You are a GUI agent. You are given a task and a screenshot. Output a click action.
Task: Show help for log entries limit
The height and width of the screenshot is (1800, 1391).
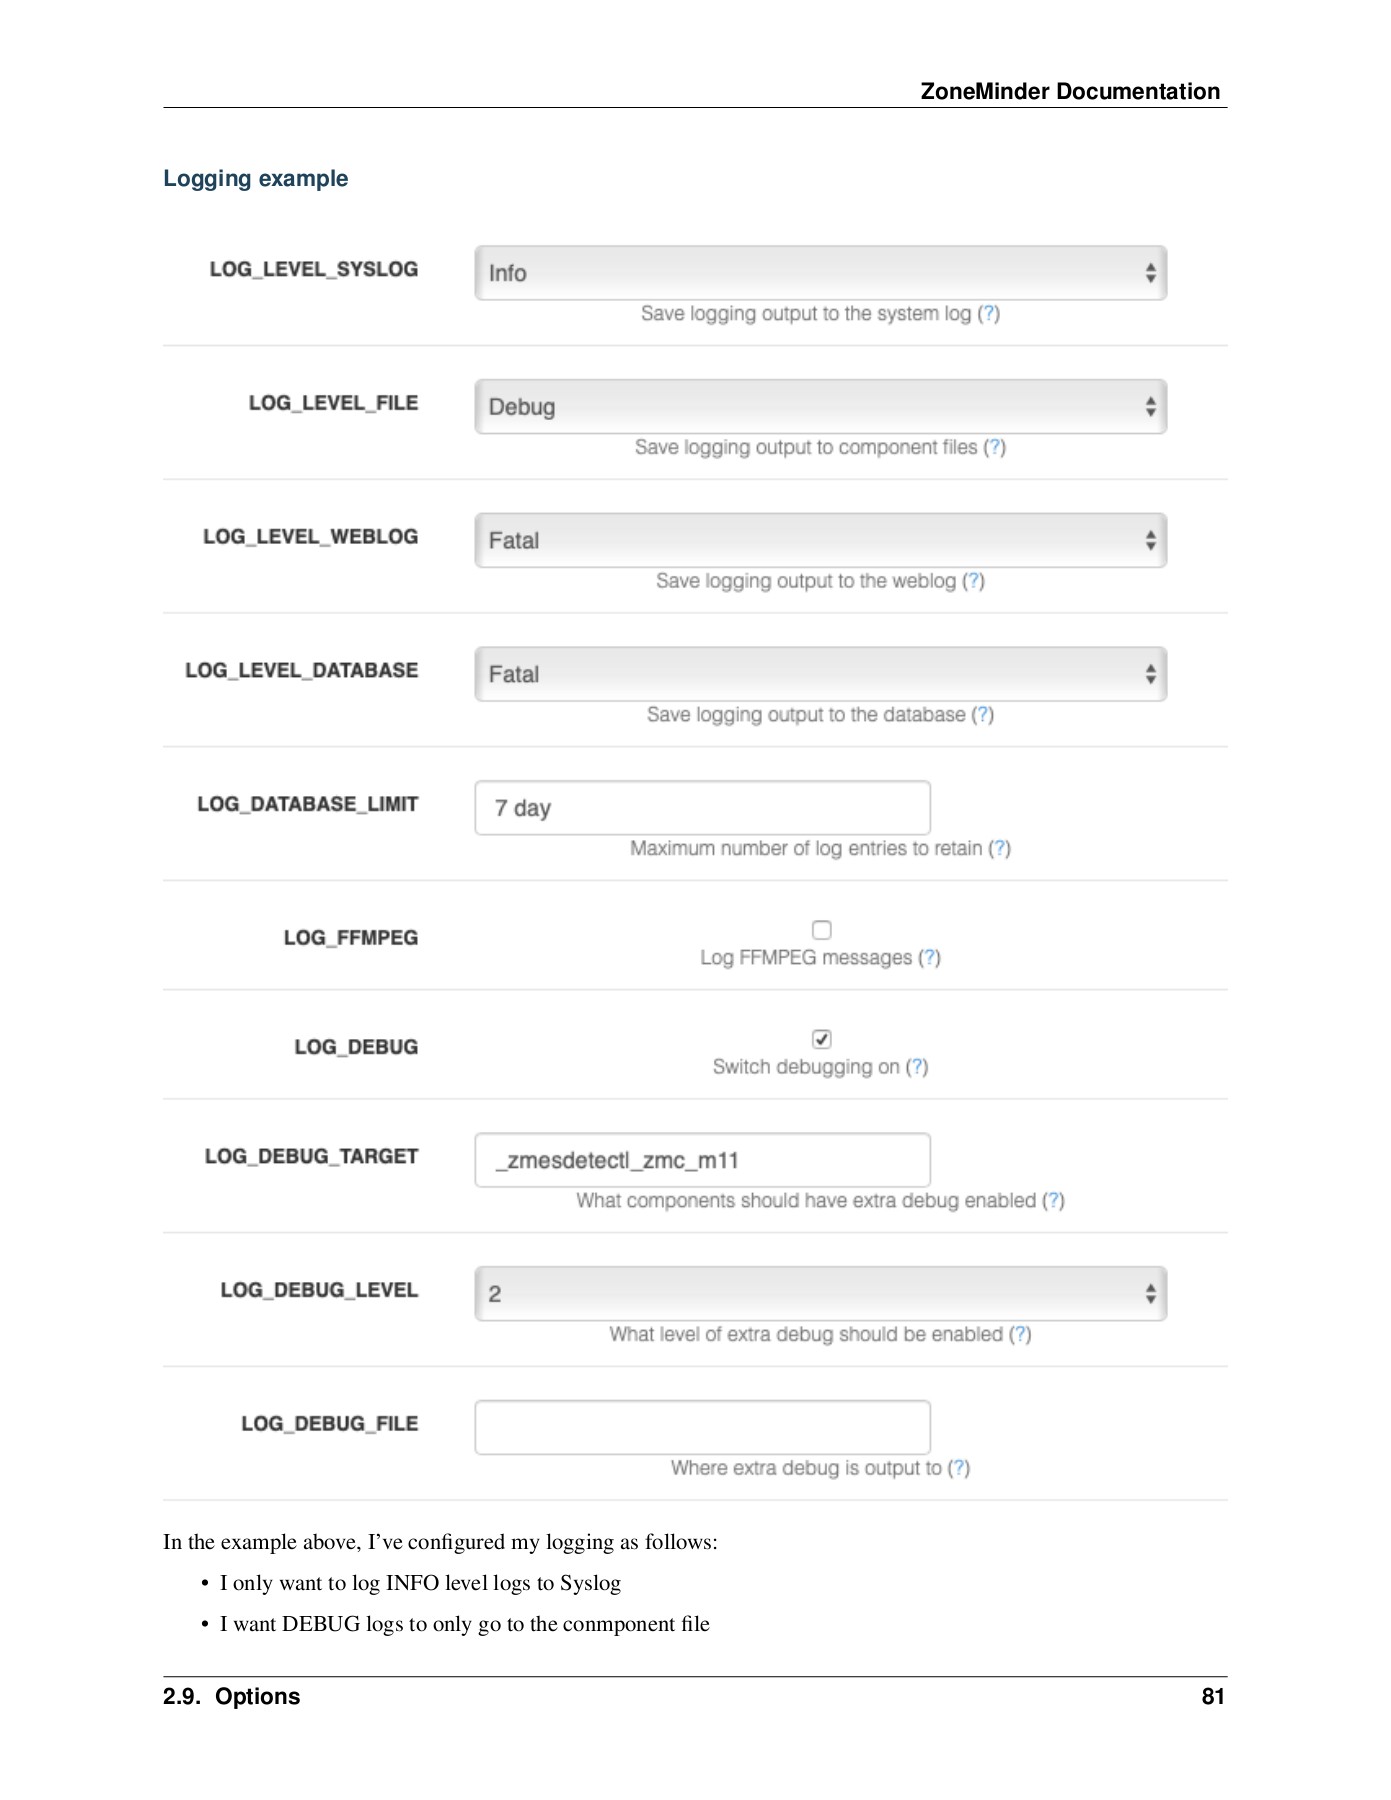pyautogui.click(x=1000, y=849)
